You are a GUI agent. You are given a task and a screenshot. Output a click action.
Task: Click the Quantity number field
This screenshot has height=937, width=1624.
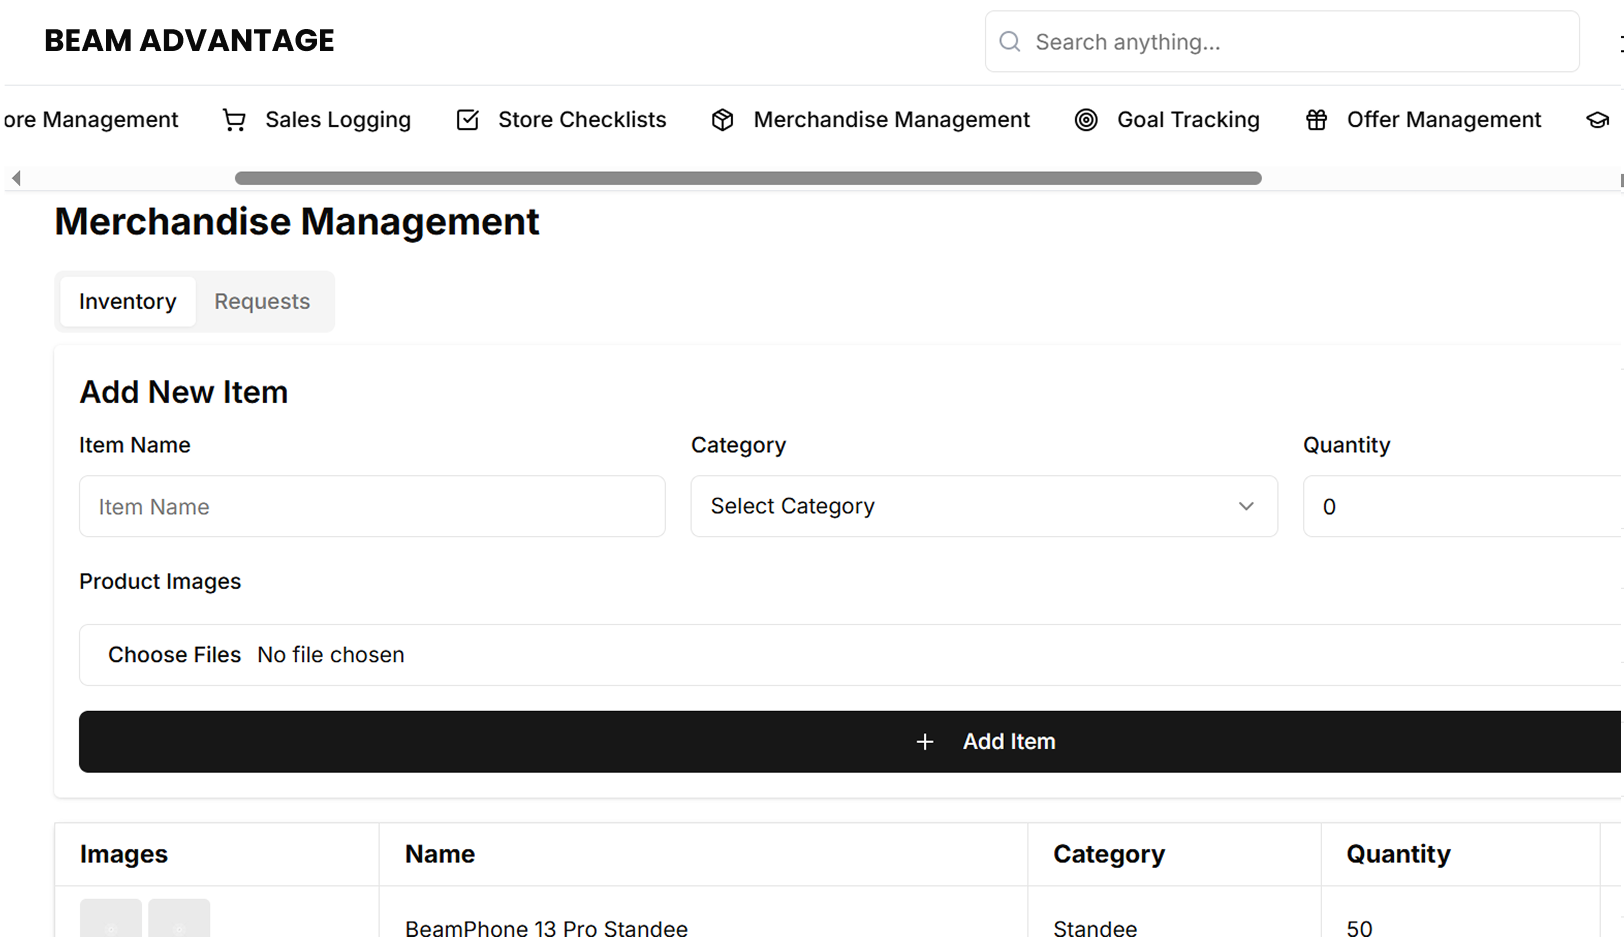[1460, 506]
